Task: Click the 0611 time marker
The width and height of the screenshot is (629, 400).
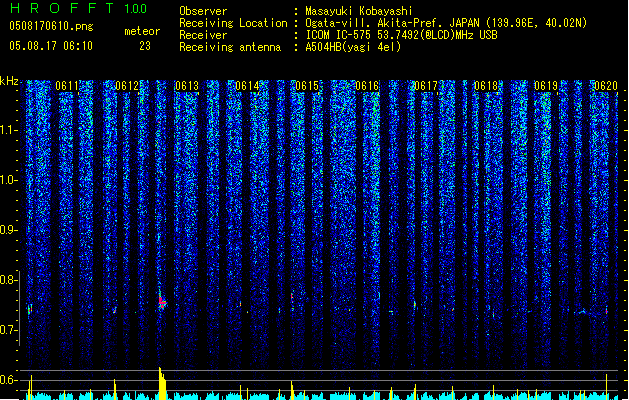Action: tap(67, 86)
